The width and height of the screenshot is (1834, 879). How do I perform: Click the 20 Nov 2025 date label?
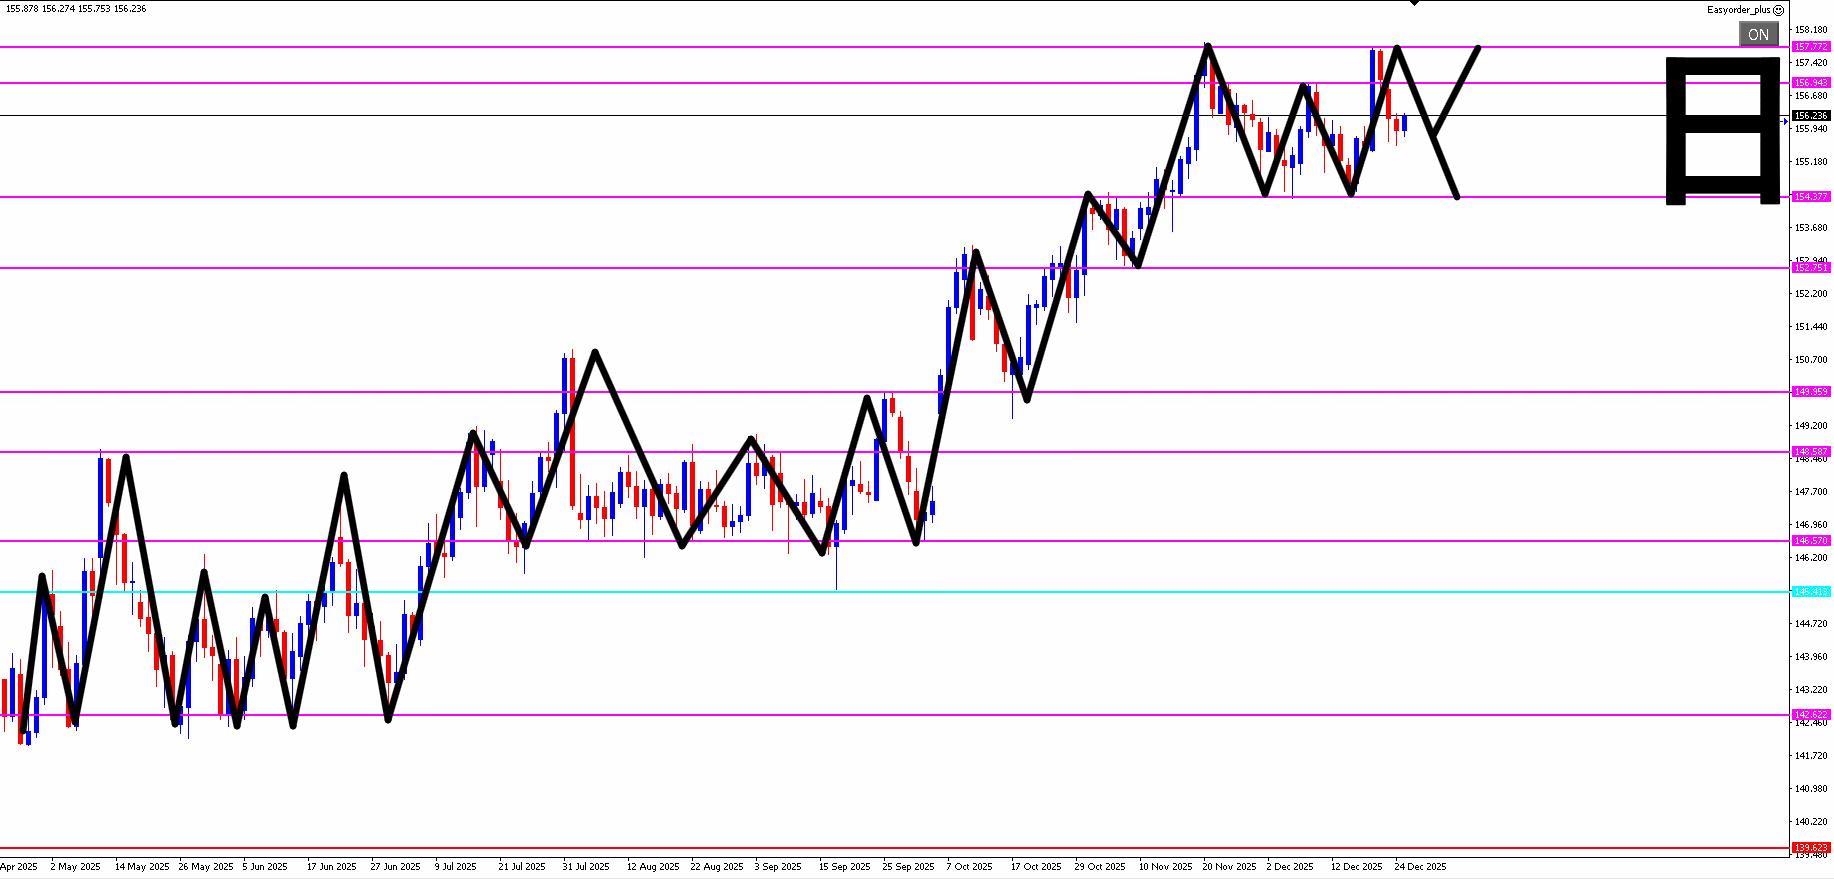[x=1229, y=867]
